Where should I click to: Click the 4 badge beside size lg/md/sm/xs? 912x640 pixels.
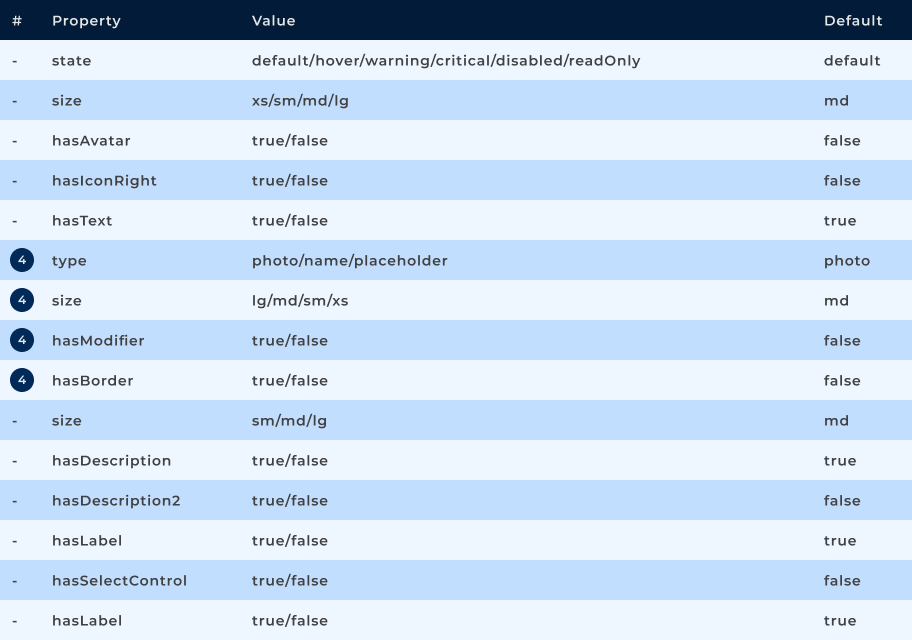coord(22,300)
